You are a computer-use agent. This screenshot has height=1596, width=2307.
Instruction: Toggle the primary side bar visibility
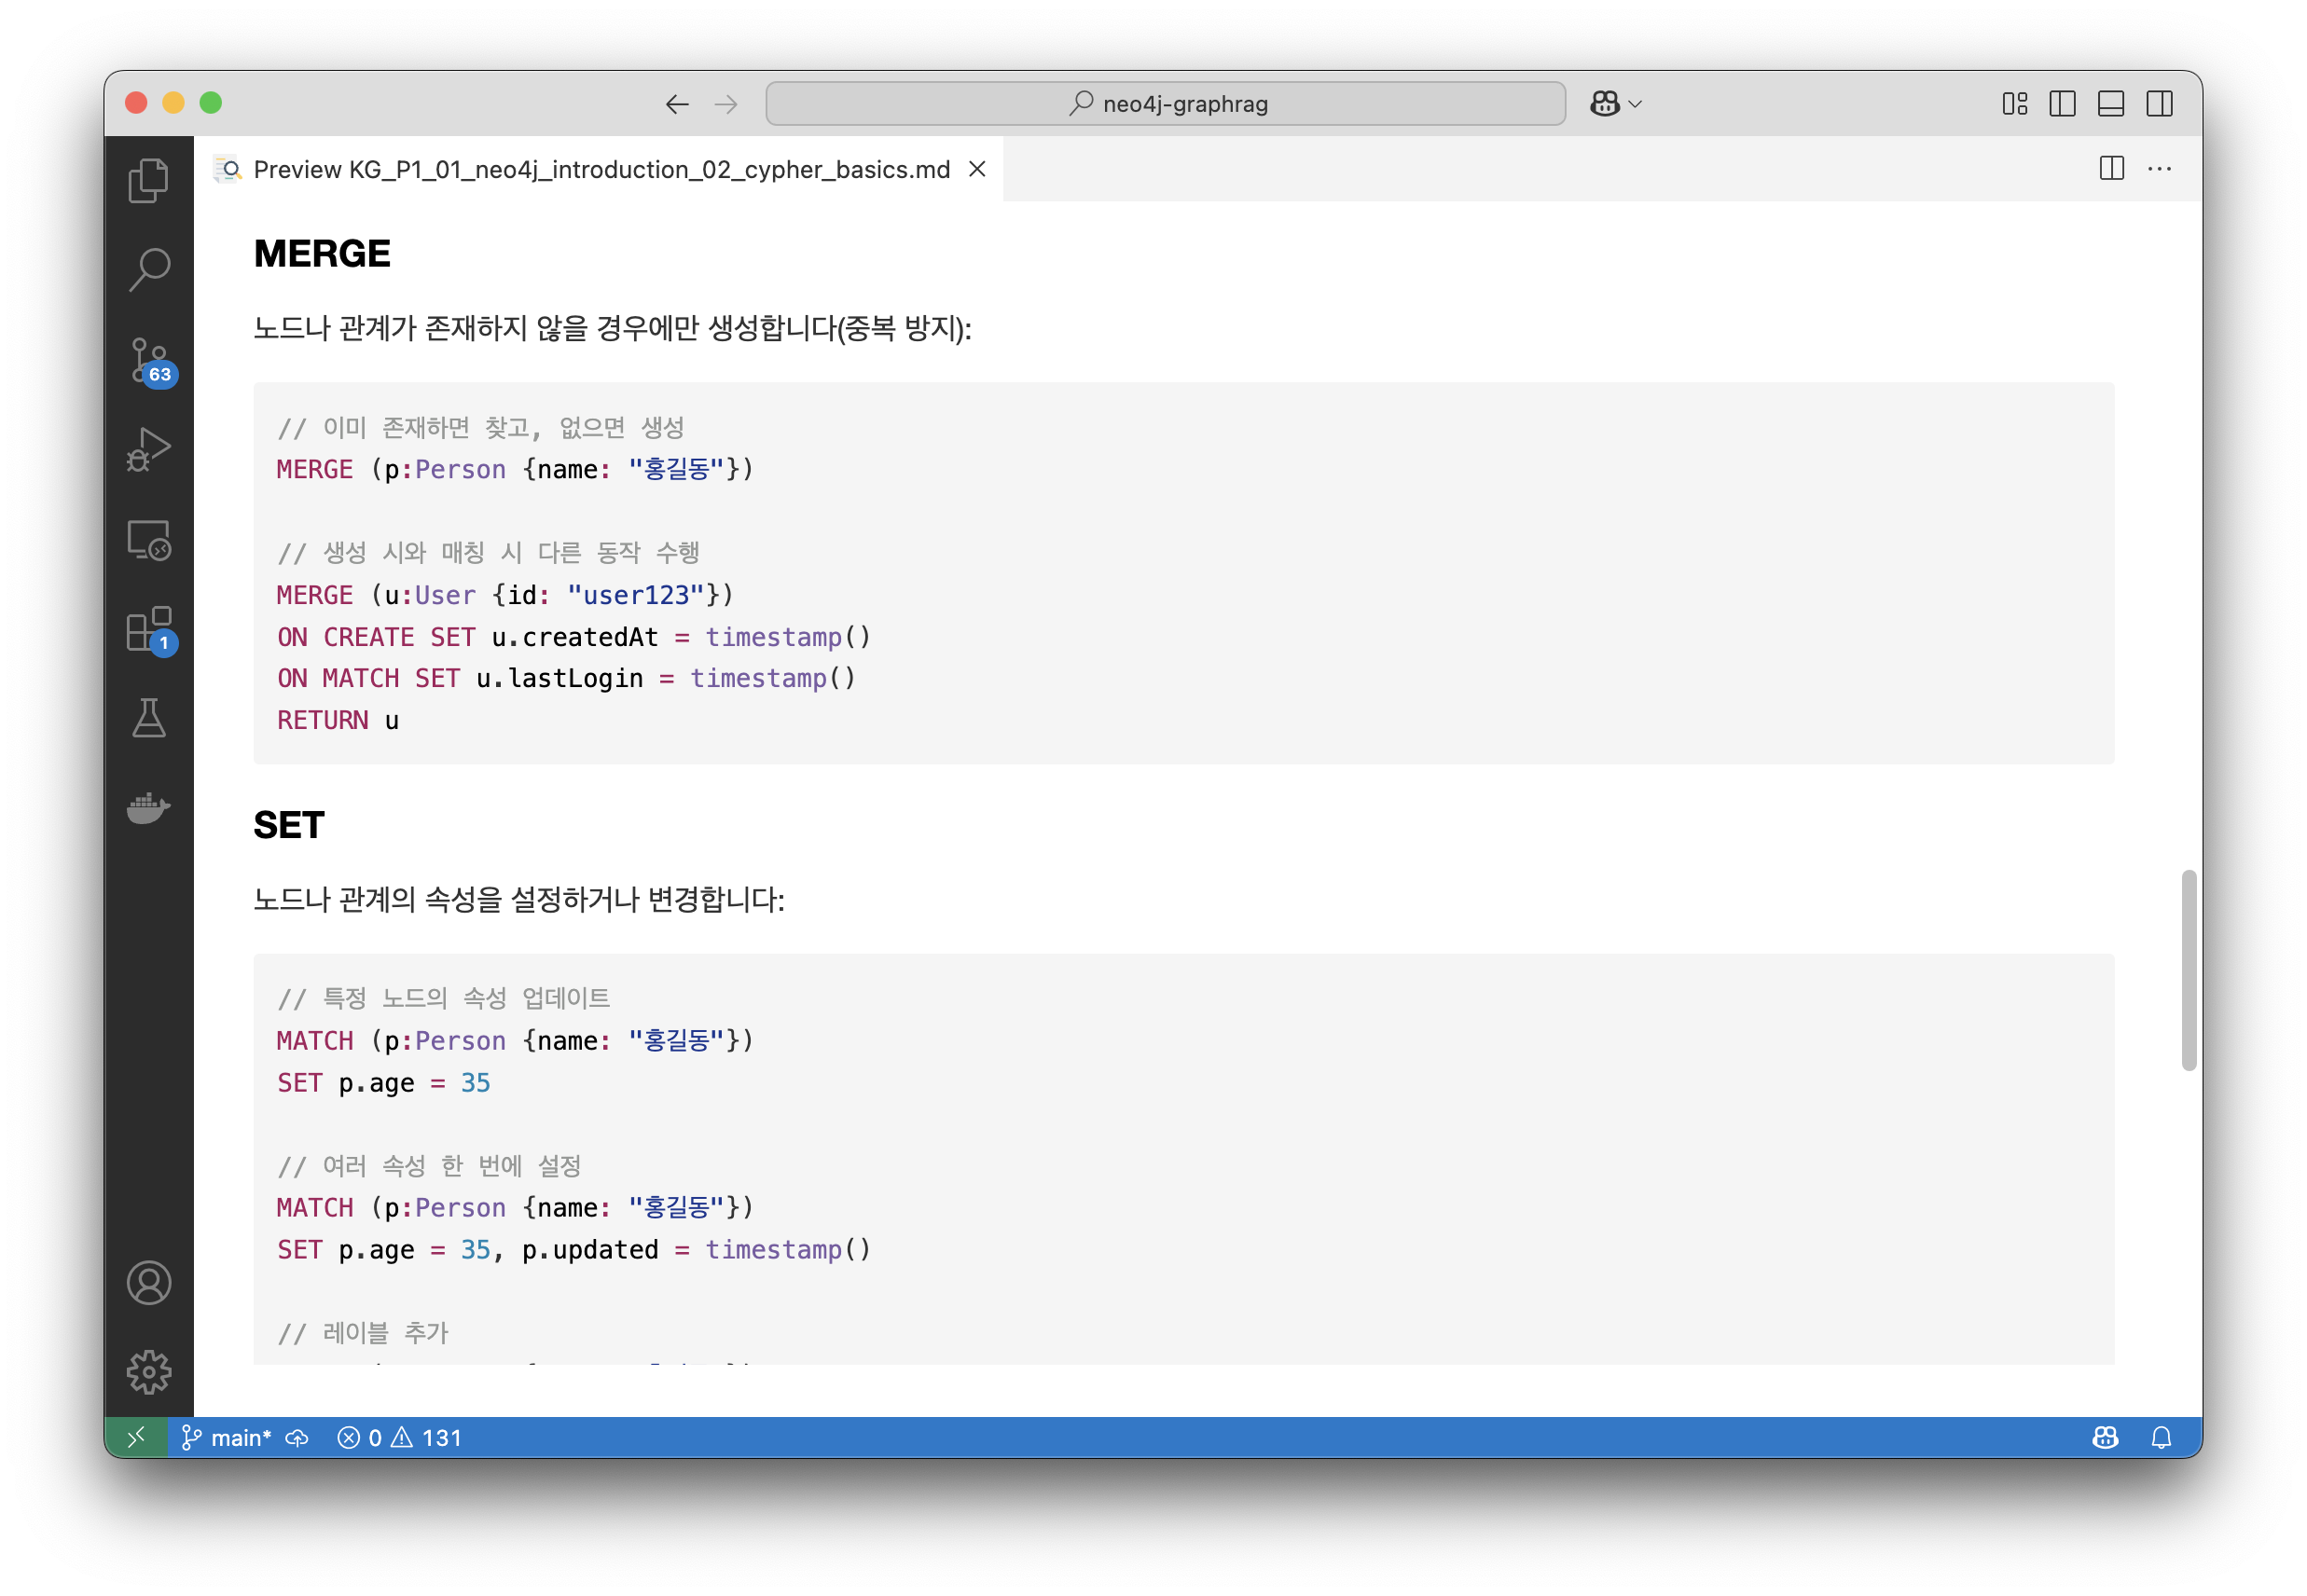point(2062,104)
